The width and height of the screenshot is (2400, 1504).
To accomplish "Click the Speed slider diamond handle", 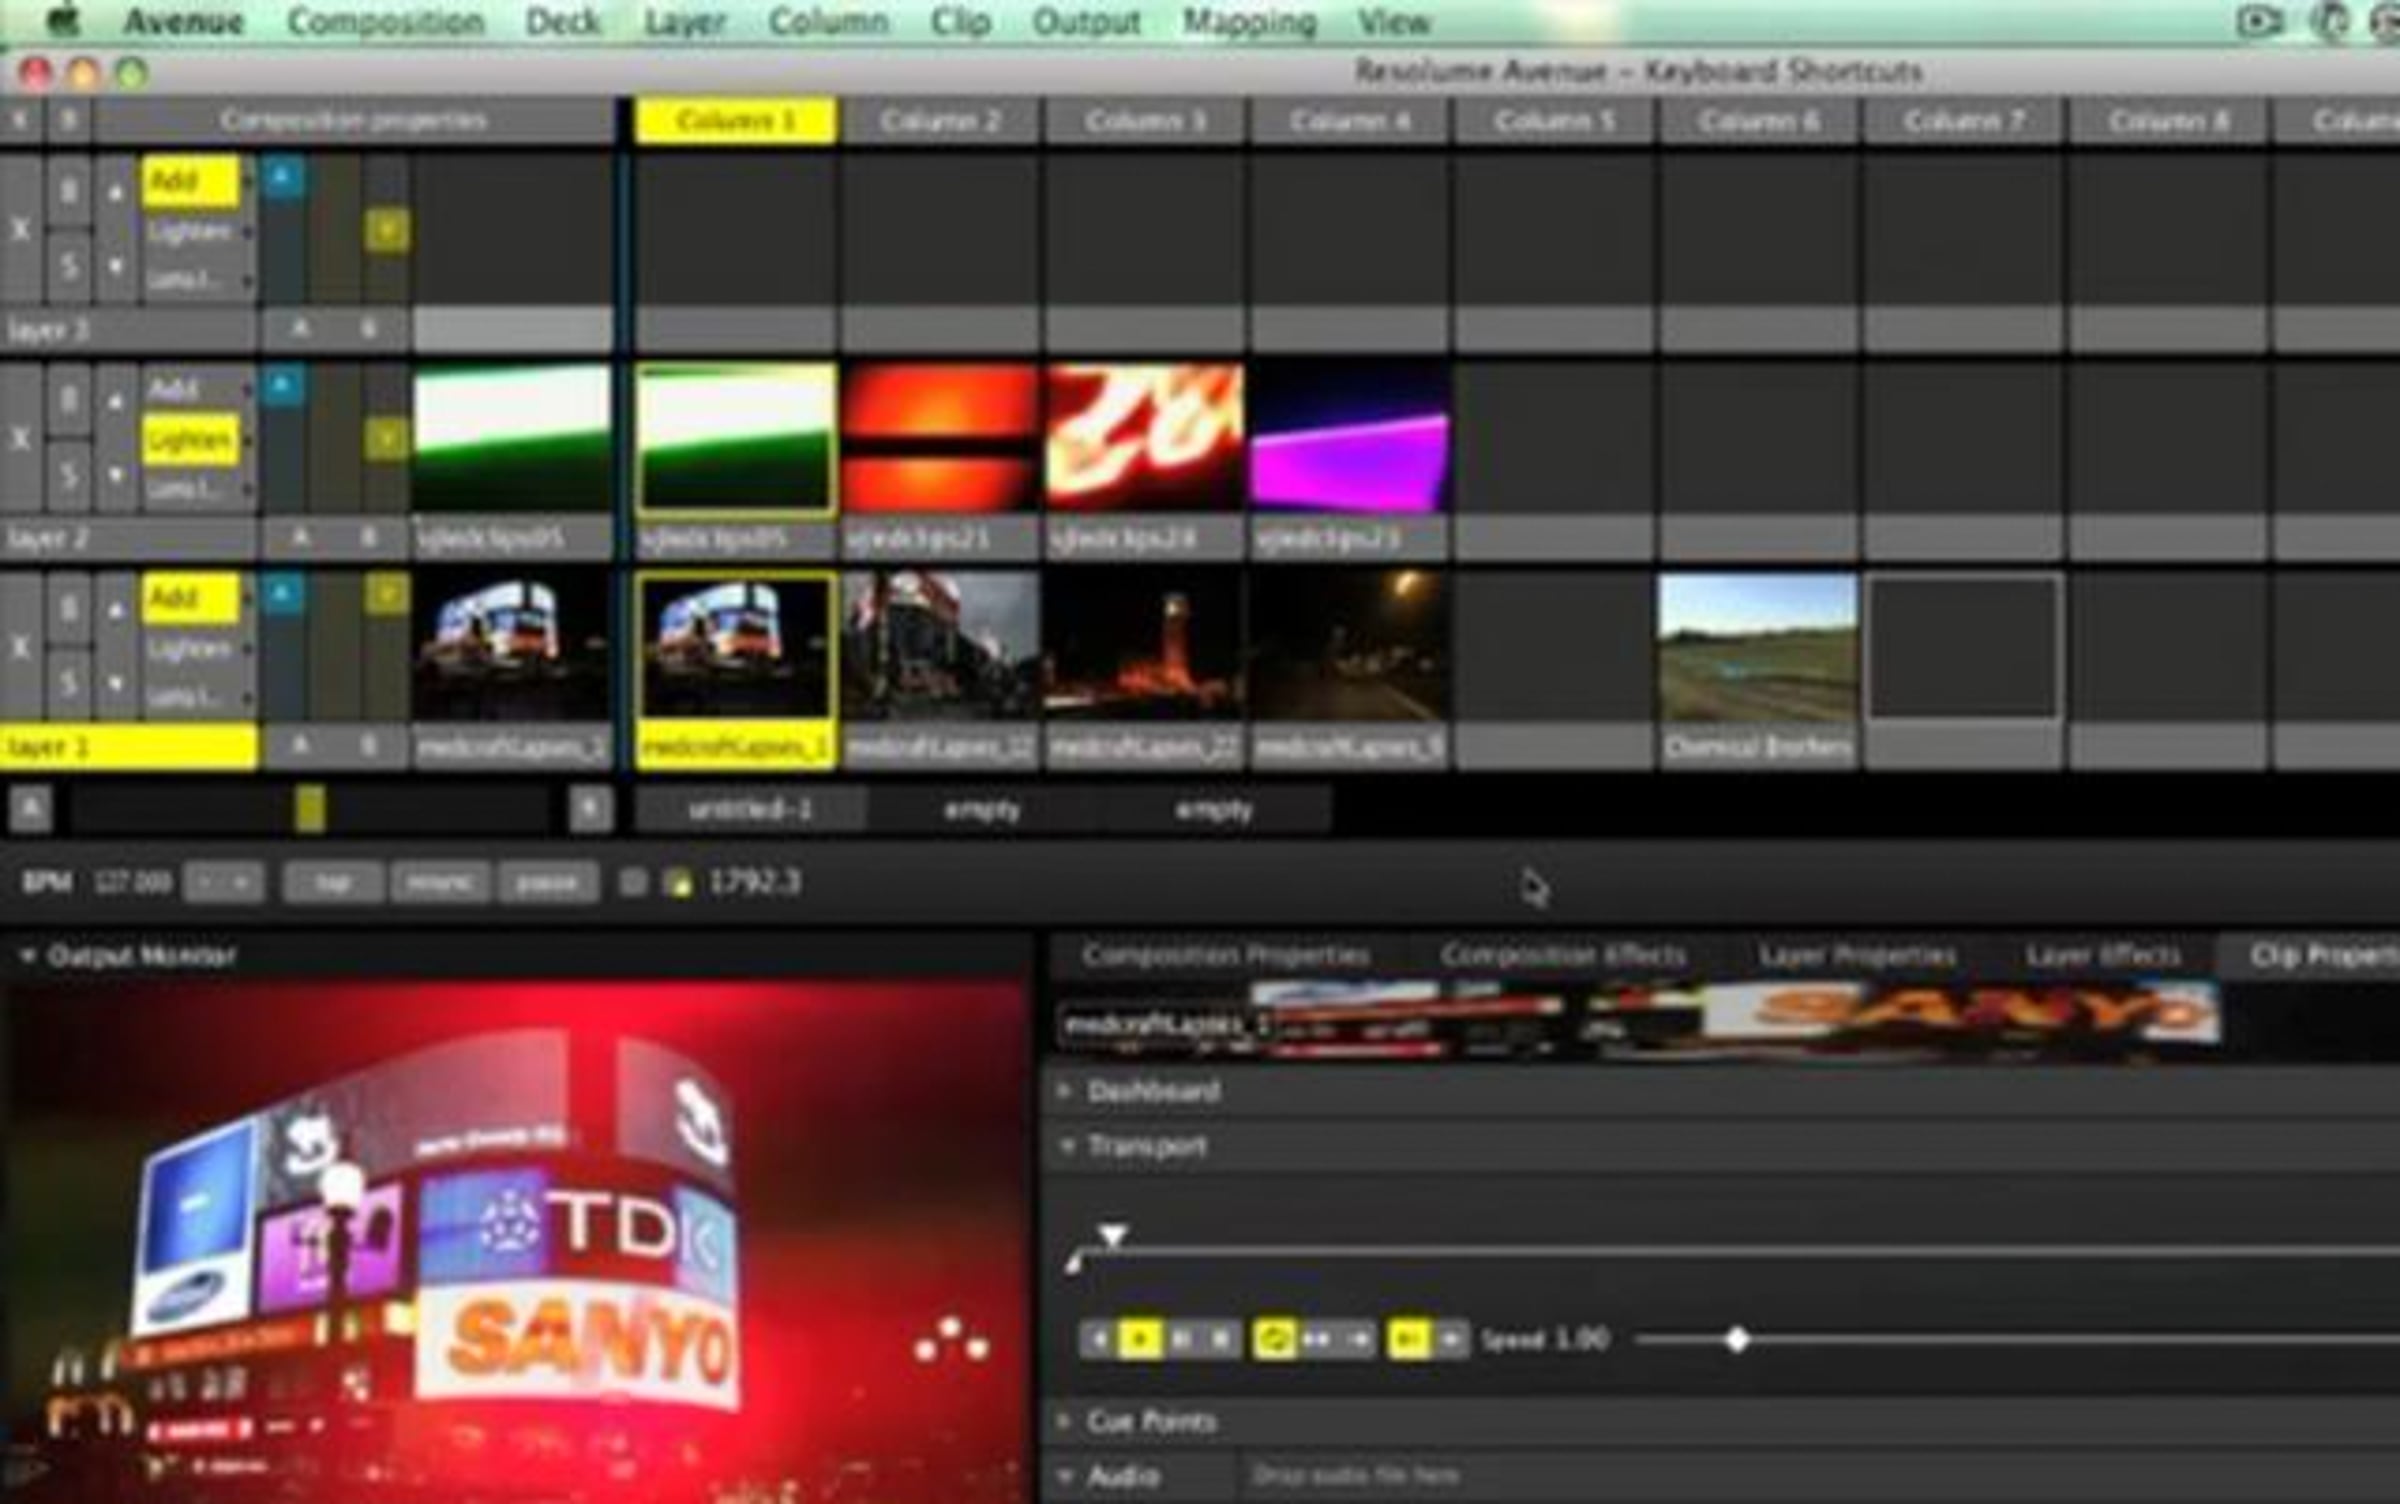I will click(x=1737, y=1340).
